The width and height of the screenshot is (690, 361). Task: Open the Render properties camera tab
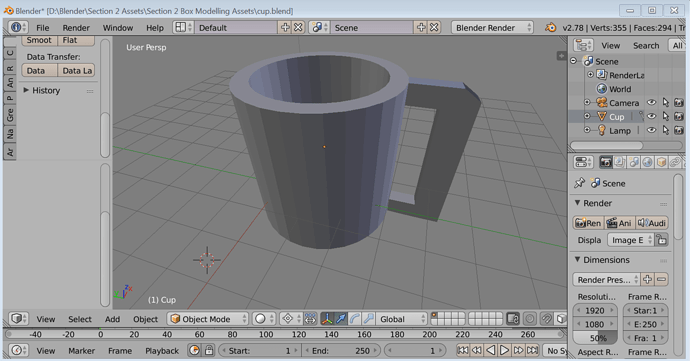pos(606,162)
